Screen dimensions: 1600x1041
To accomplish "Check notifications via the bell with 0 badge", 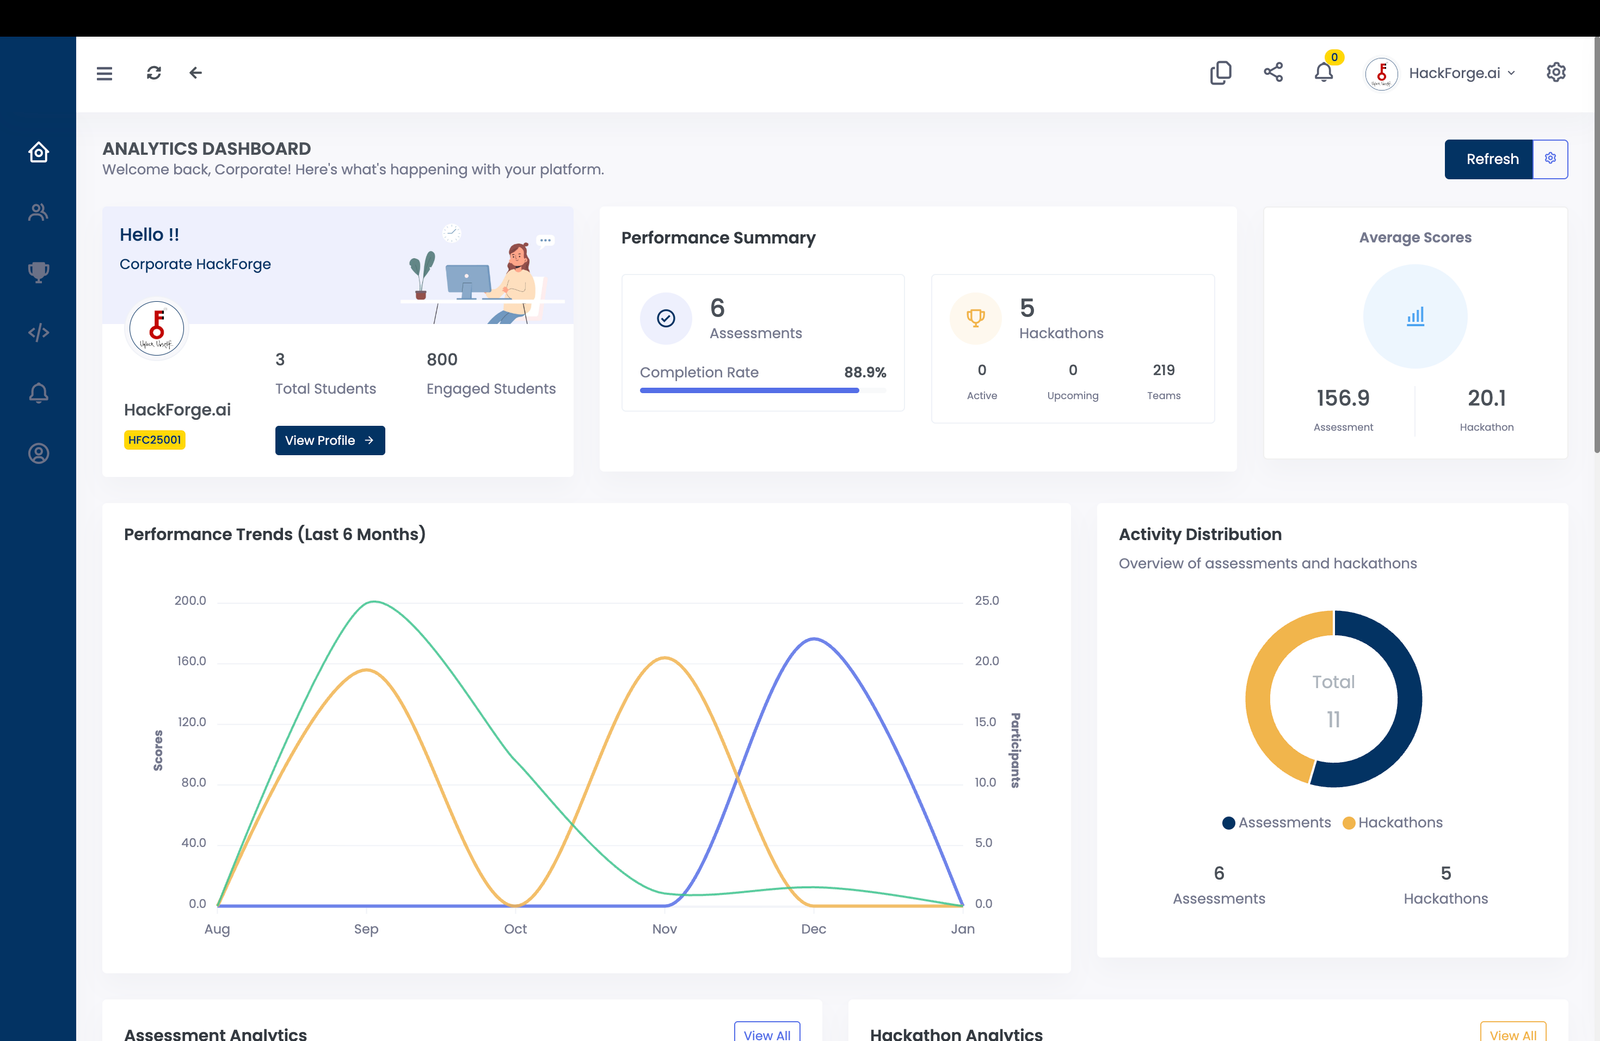I will pyautogui.click(x=1323, y=72).
